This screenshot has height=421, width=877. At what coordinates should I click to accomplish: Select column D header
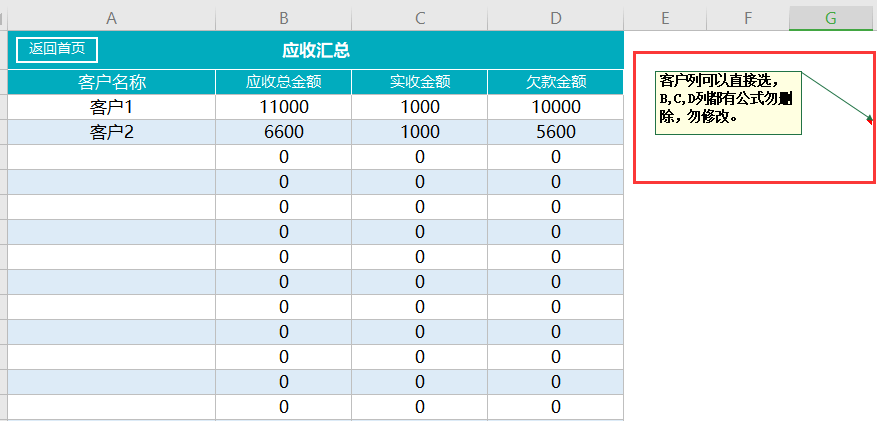[x=555, y=18]
